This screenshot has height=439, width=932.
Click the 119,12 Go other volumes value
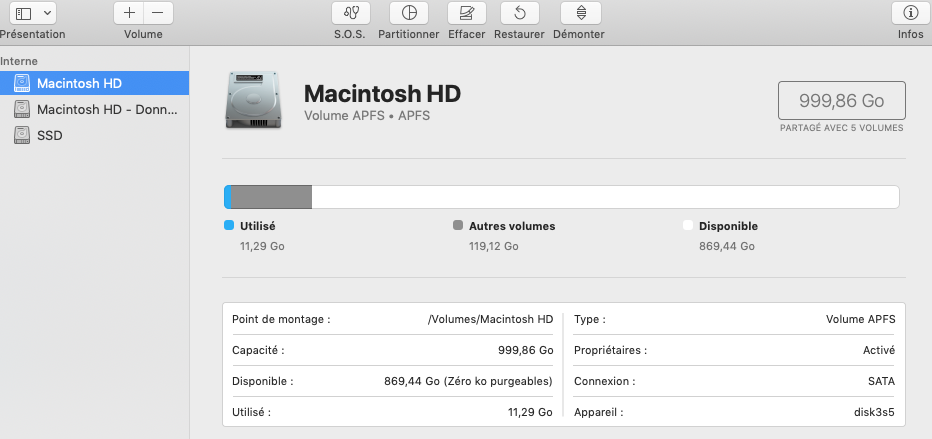pyautogui.click(x=493, y=246)
